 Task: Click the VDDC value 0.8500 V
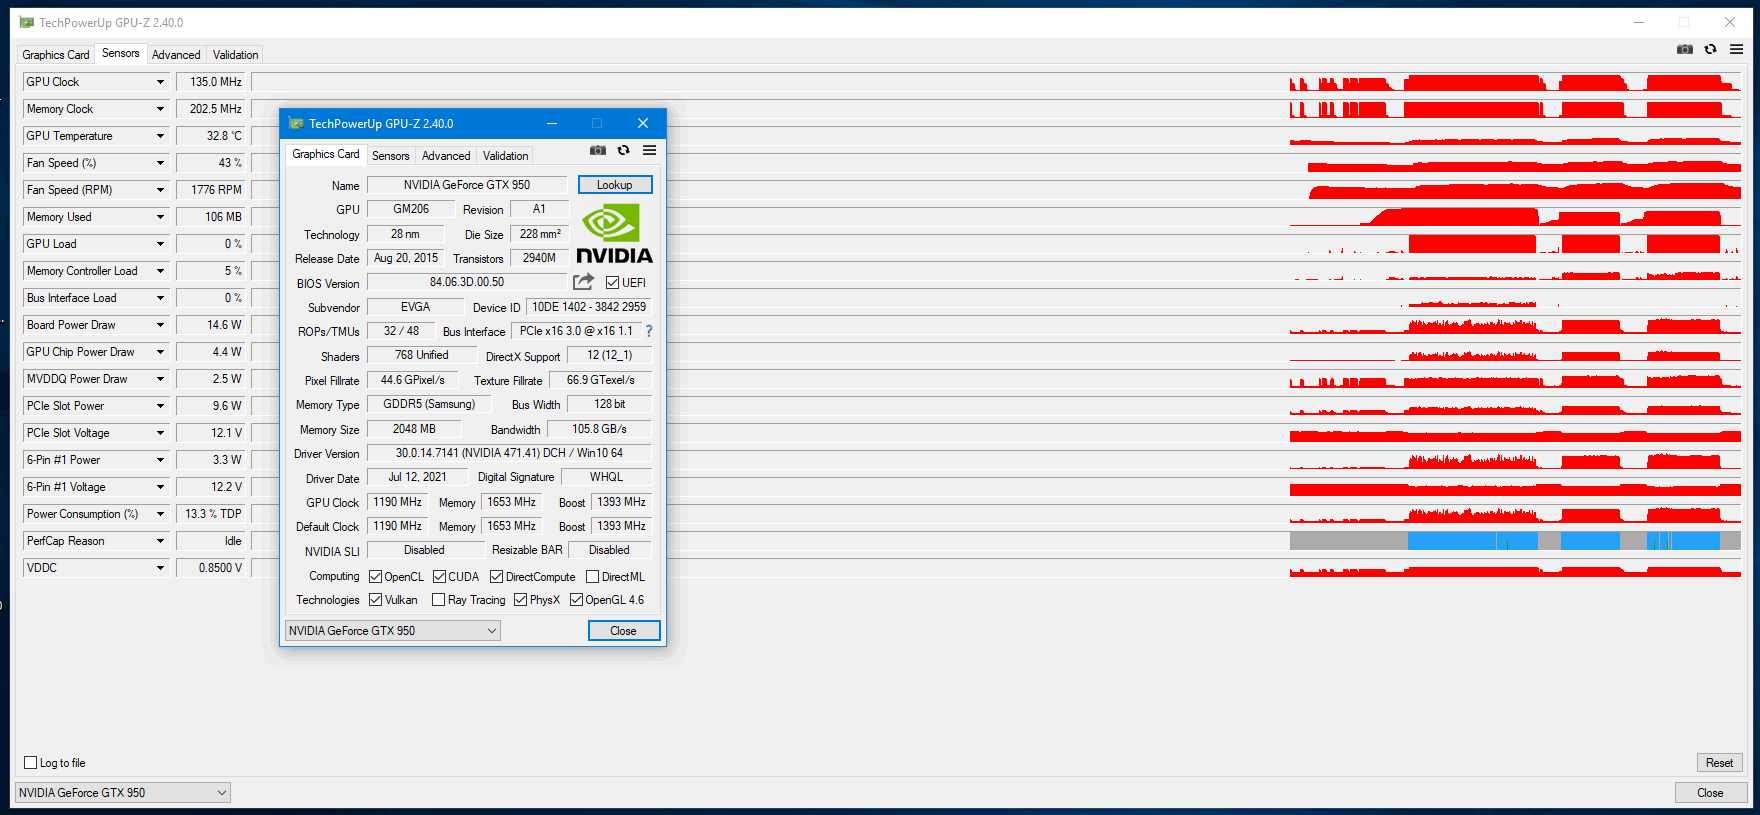[210, 568]
